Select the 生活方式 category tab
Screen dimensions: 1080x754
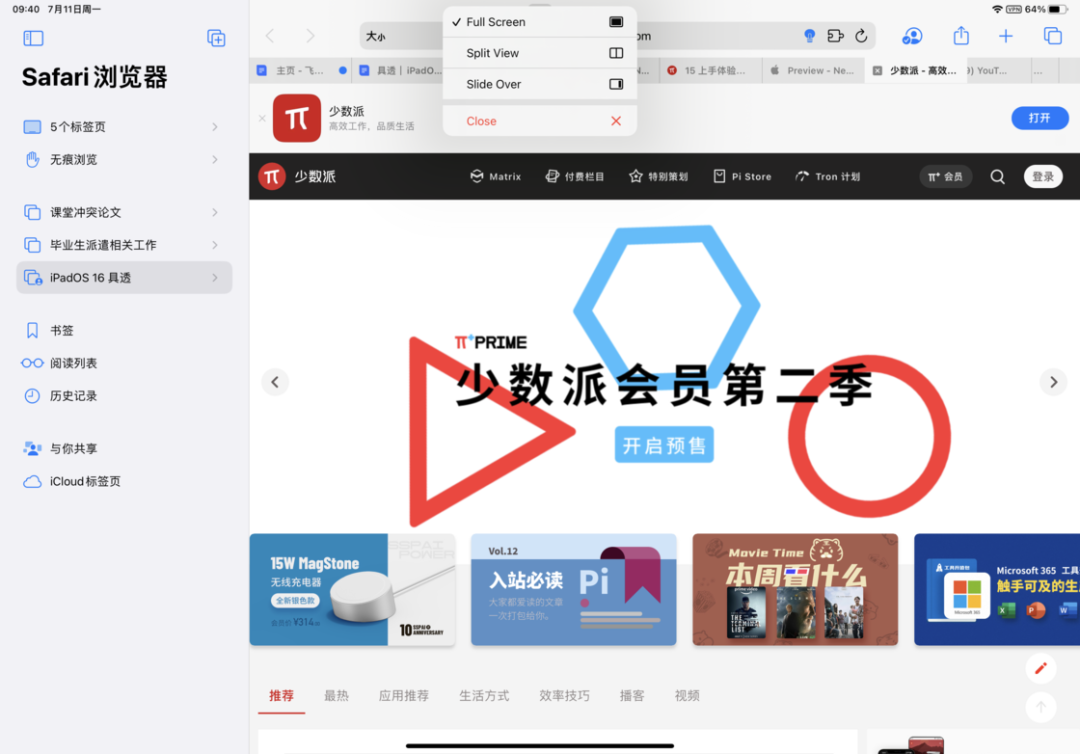[x=484, y=695]
